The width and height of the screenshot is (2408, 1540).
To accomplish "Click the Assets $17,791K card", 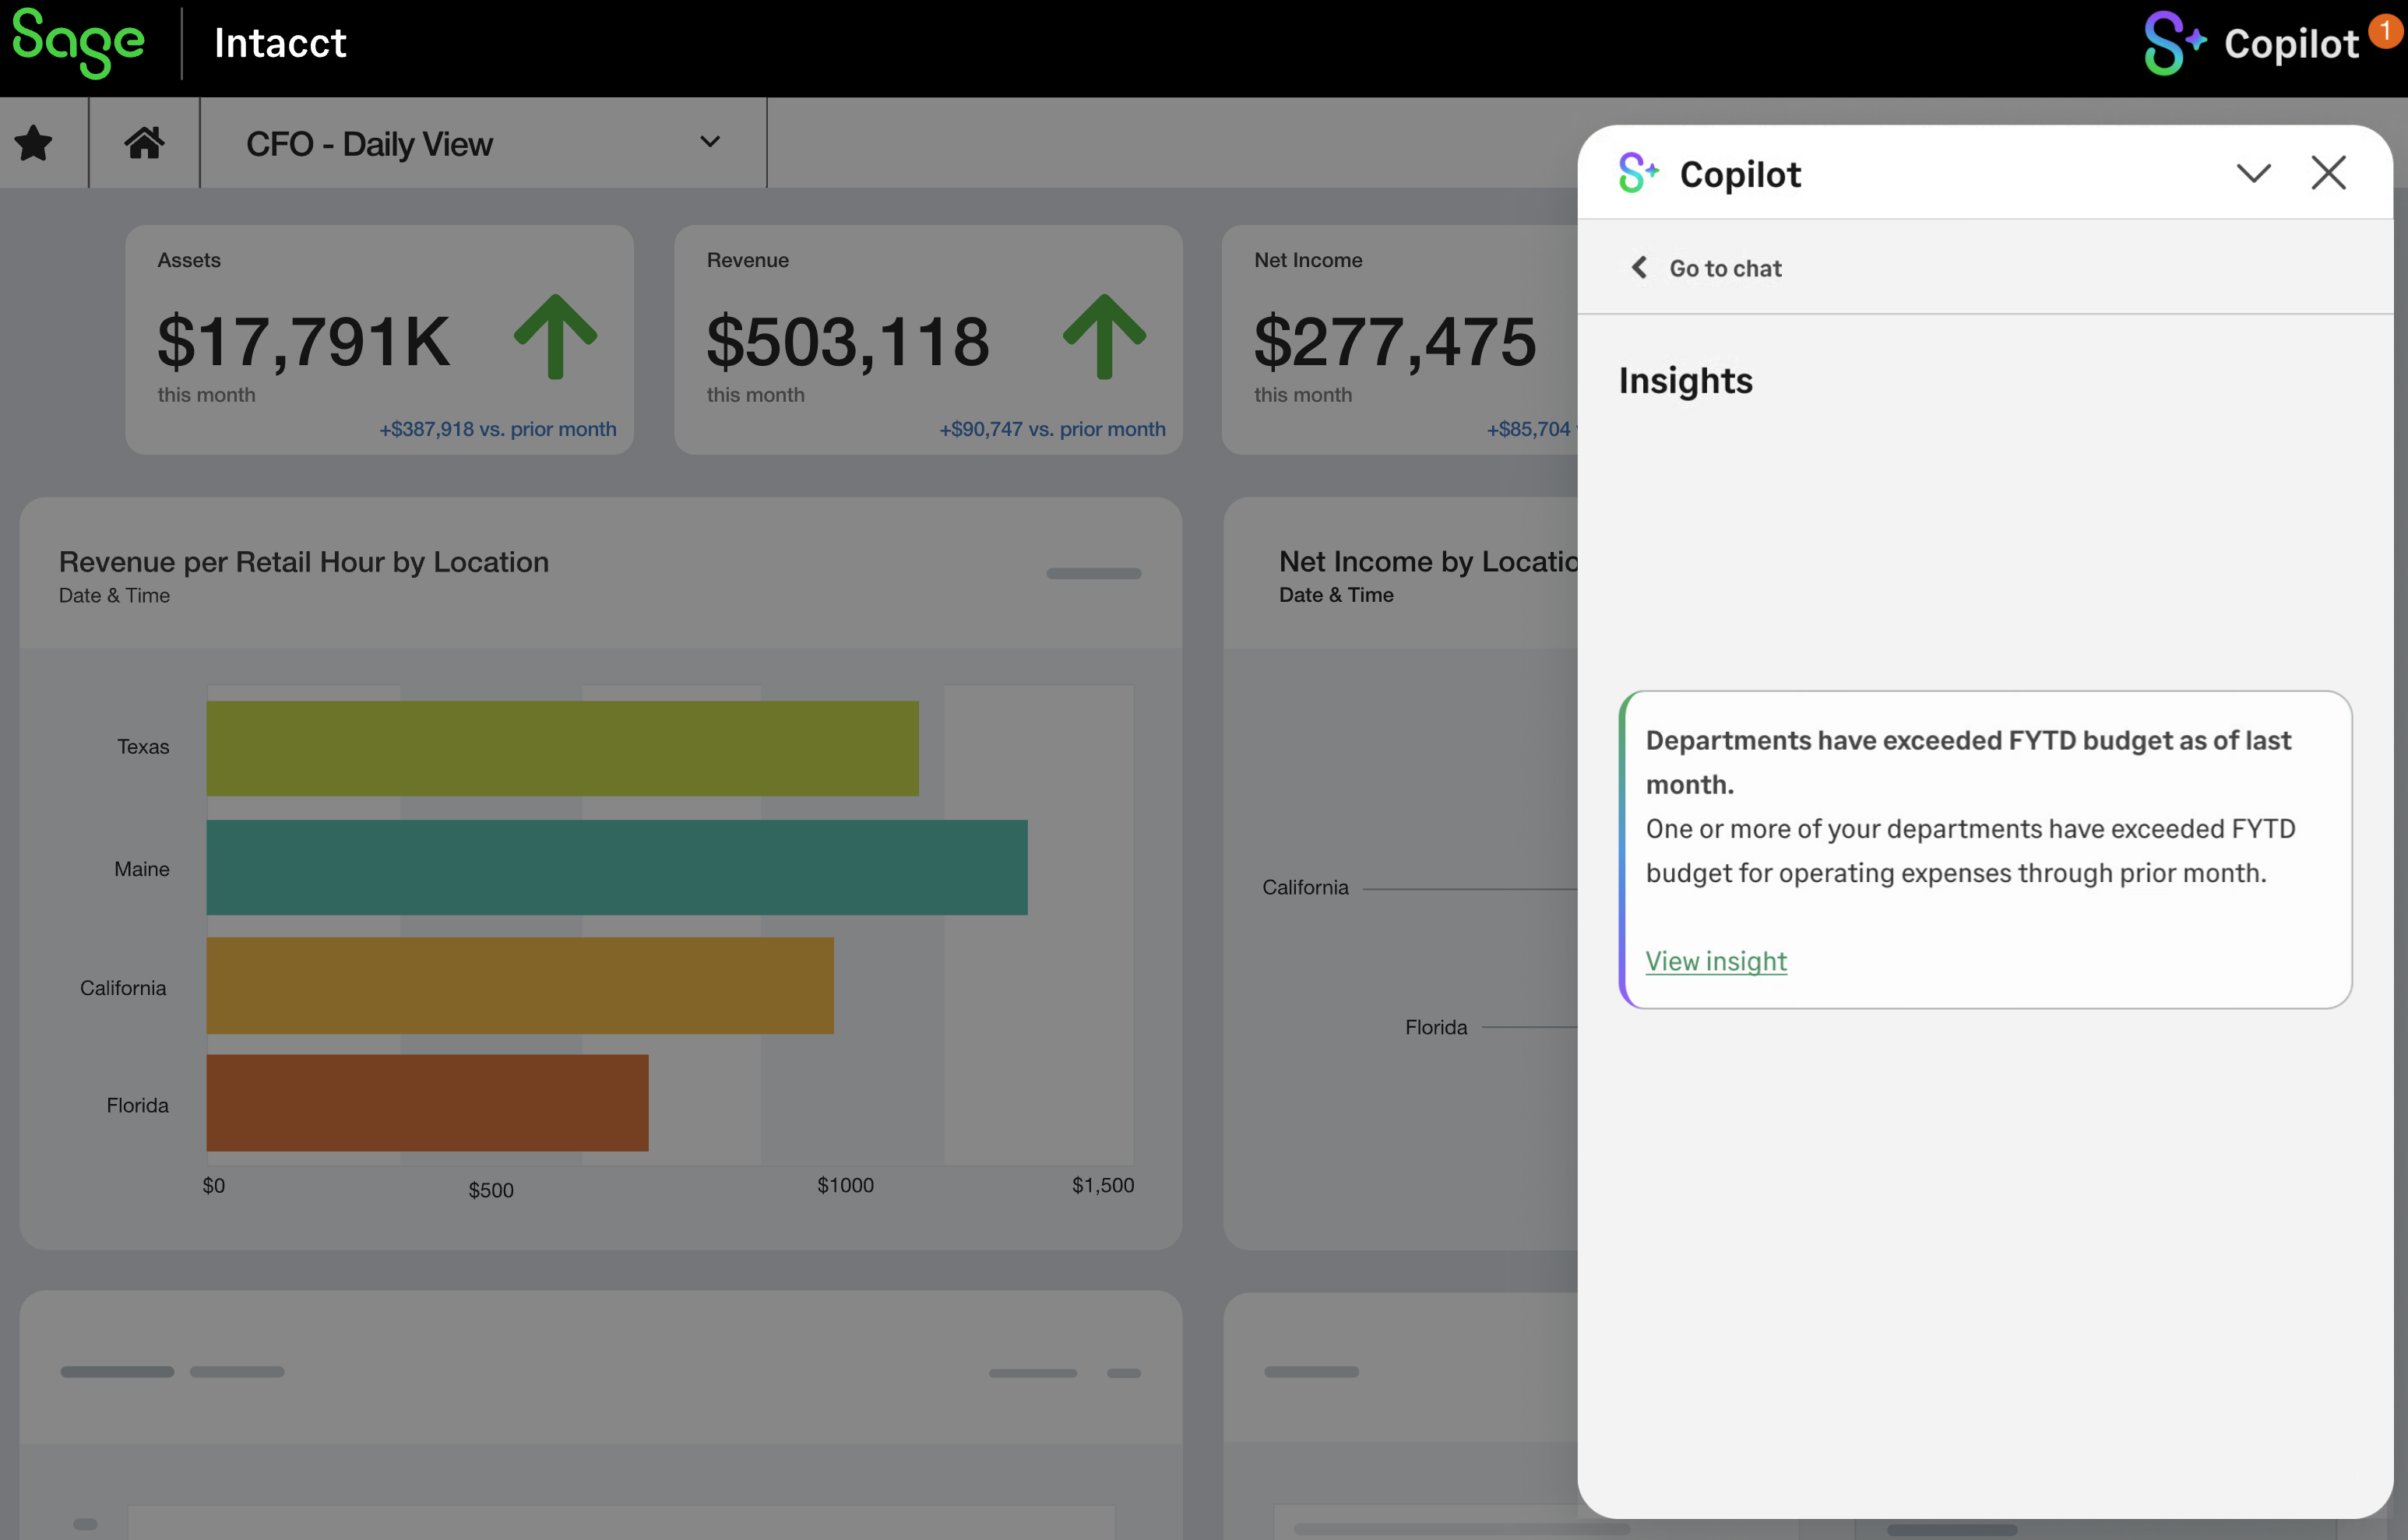I will click(379, 340).
